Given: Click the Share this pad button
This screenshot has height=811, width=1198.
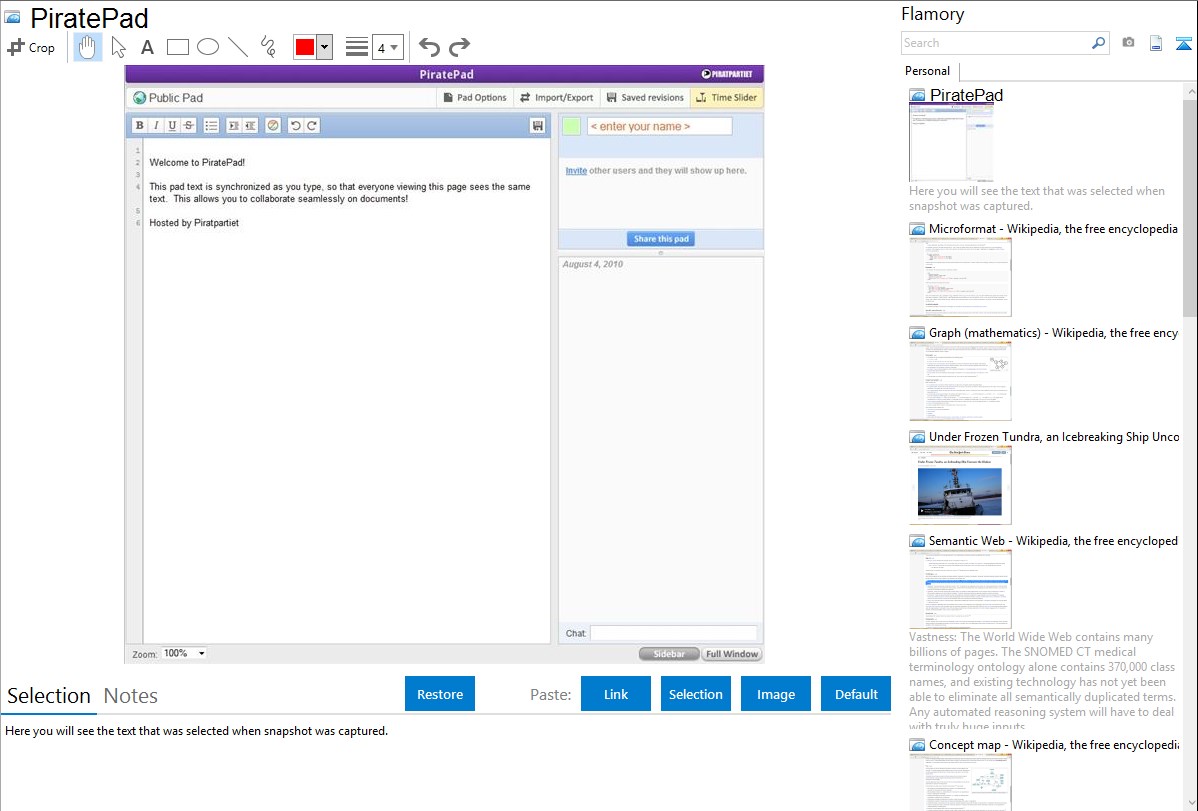Looking at the screenshot, I should (x=661, y=238).
